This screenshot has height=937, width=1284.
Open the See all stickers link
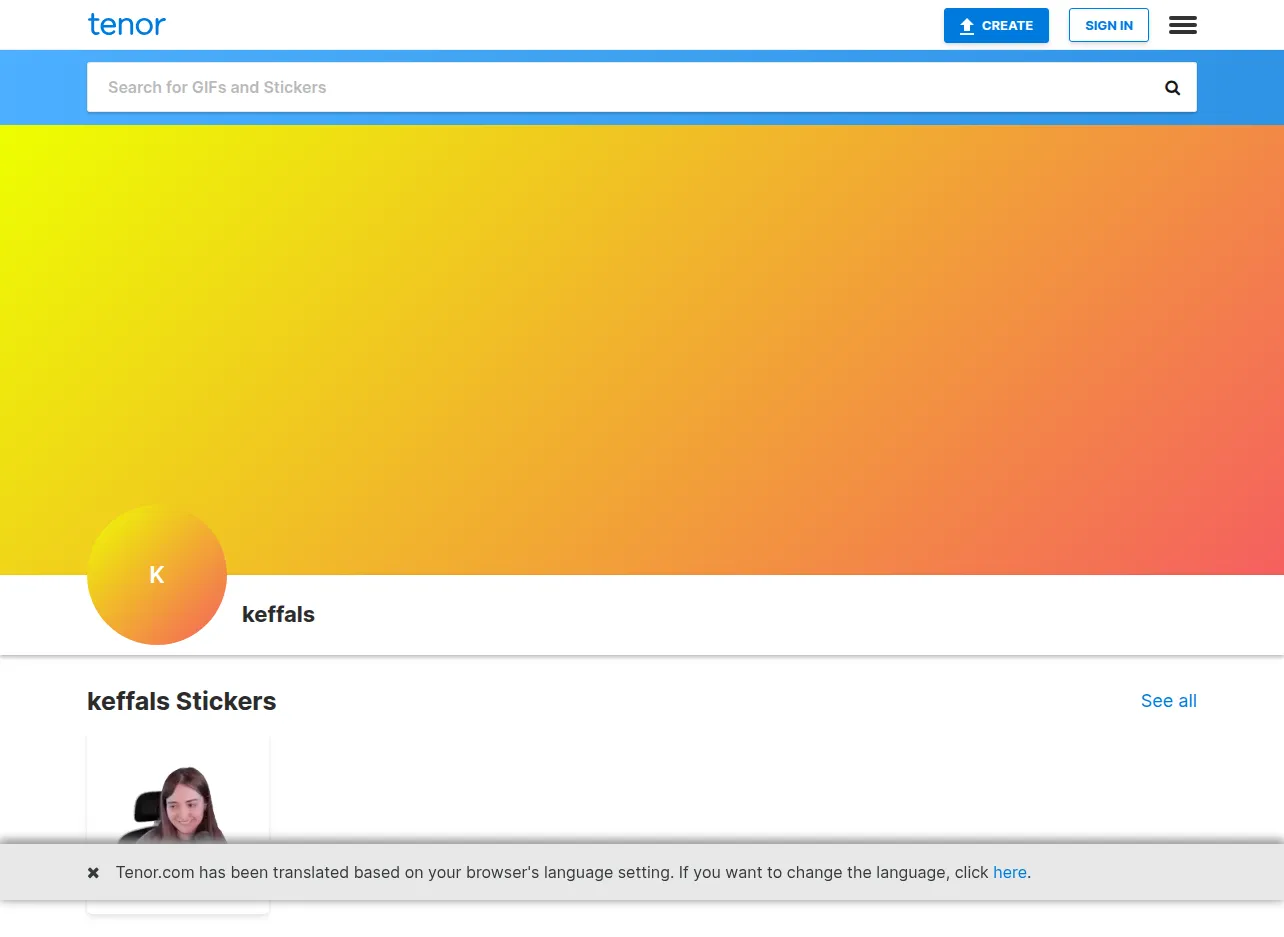pos(1169,701)
